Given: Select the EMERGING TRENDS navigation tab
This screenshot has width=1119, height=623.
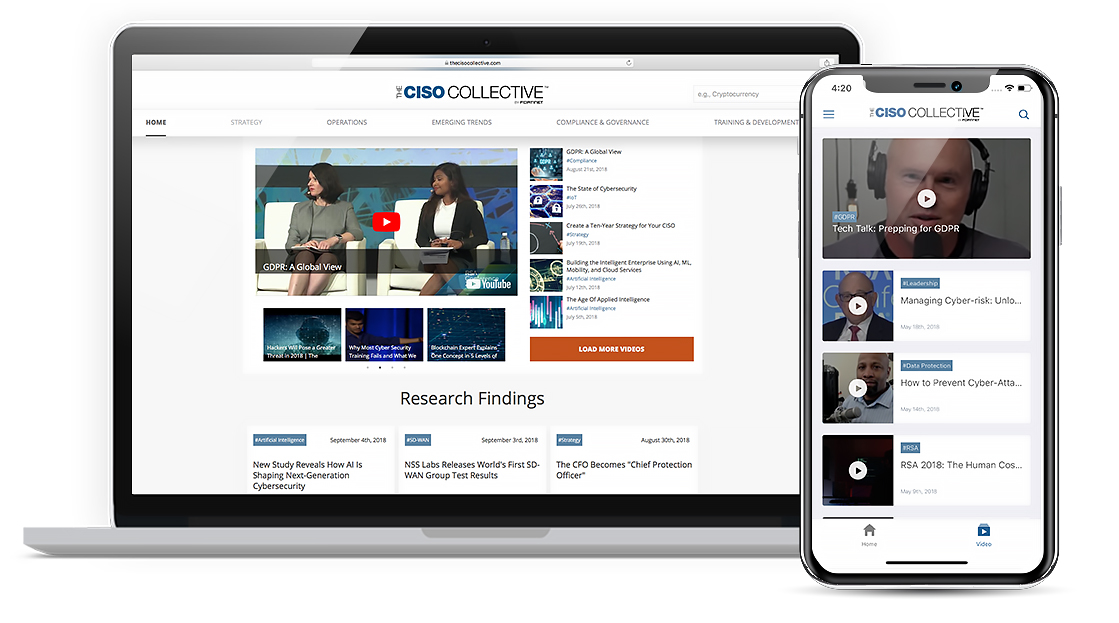Looking at the screenshot, I should click(462, 123).
